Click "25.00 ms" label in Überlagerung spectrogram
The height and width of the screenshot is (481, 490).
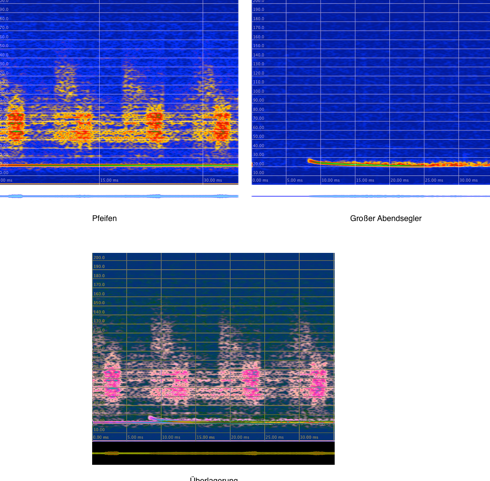click(x=275, y=437)
